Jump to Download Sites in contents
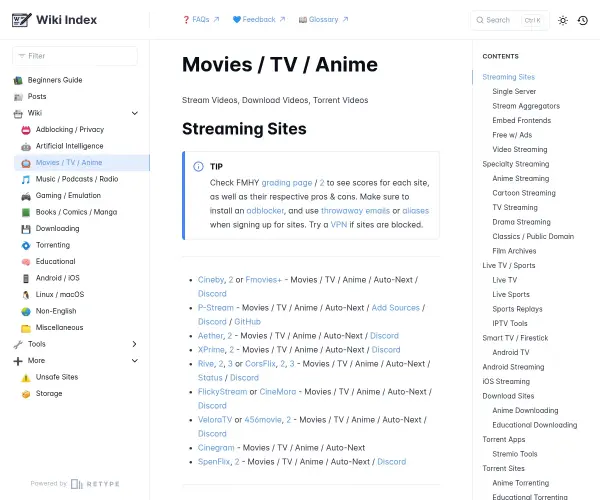600x500 pixels. [508, 396]
